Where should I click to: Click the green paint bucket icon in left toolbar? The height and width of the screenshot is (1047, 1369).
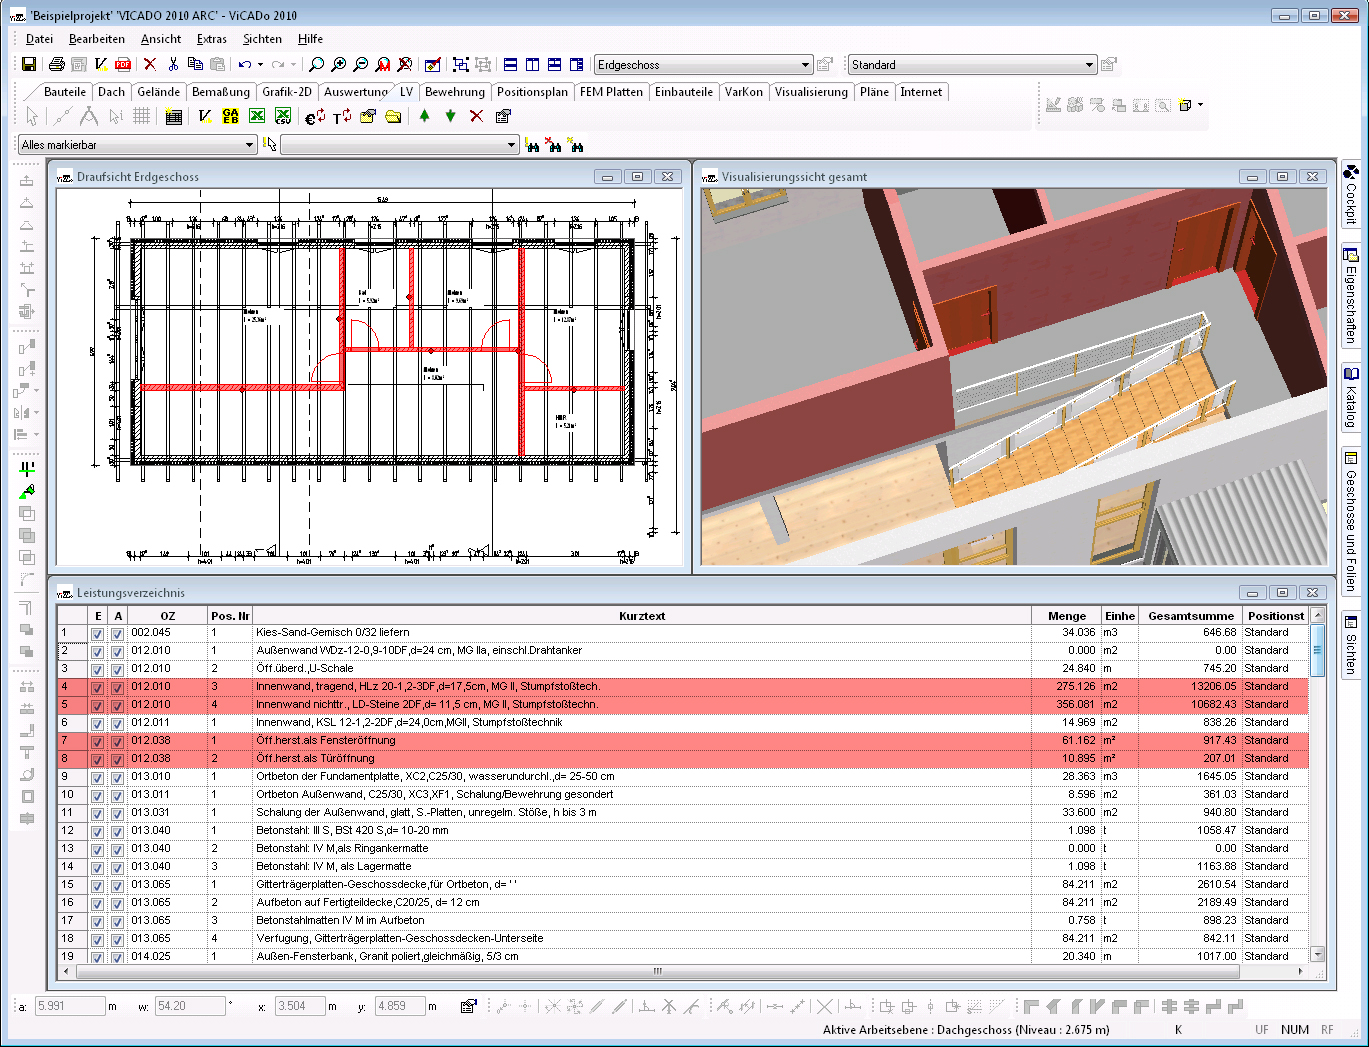click(27, 491)
